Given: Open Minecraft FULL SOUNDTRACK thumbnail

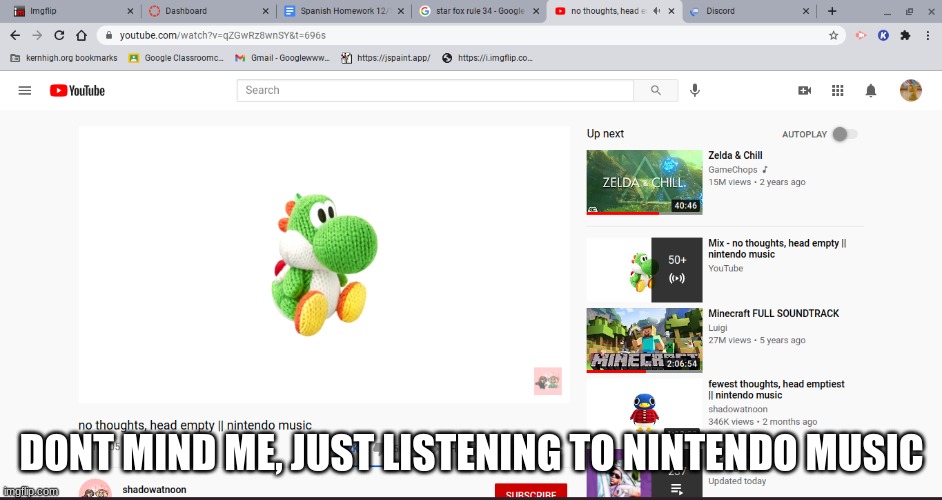Looking at the screenshot, I should (x=644, y=340).
